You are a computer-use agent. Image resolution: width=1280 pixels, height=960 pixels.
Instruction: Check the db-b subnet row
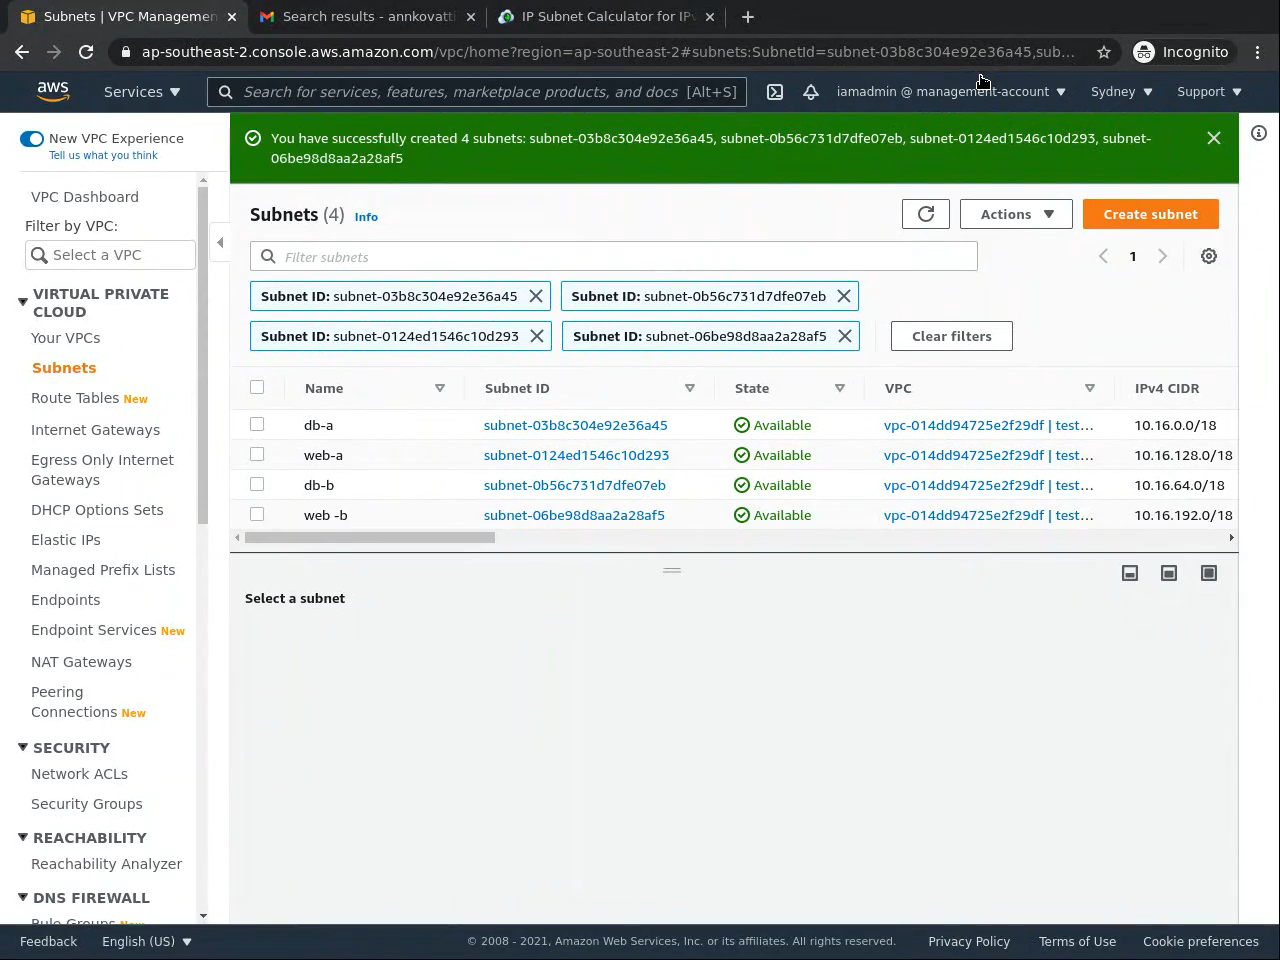point(257,484)
